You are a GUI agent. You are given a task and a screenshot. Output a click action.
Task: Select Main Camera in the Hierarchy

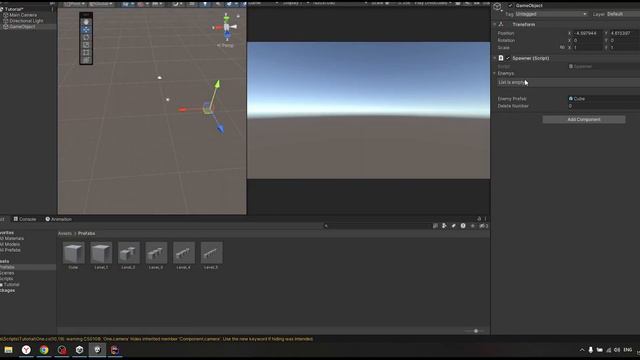[x=23, y=15]
